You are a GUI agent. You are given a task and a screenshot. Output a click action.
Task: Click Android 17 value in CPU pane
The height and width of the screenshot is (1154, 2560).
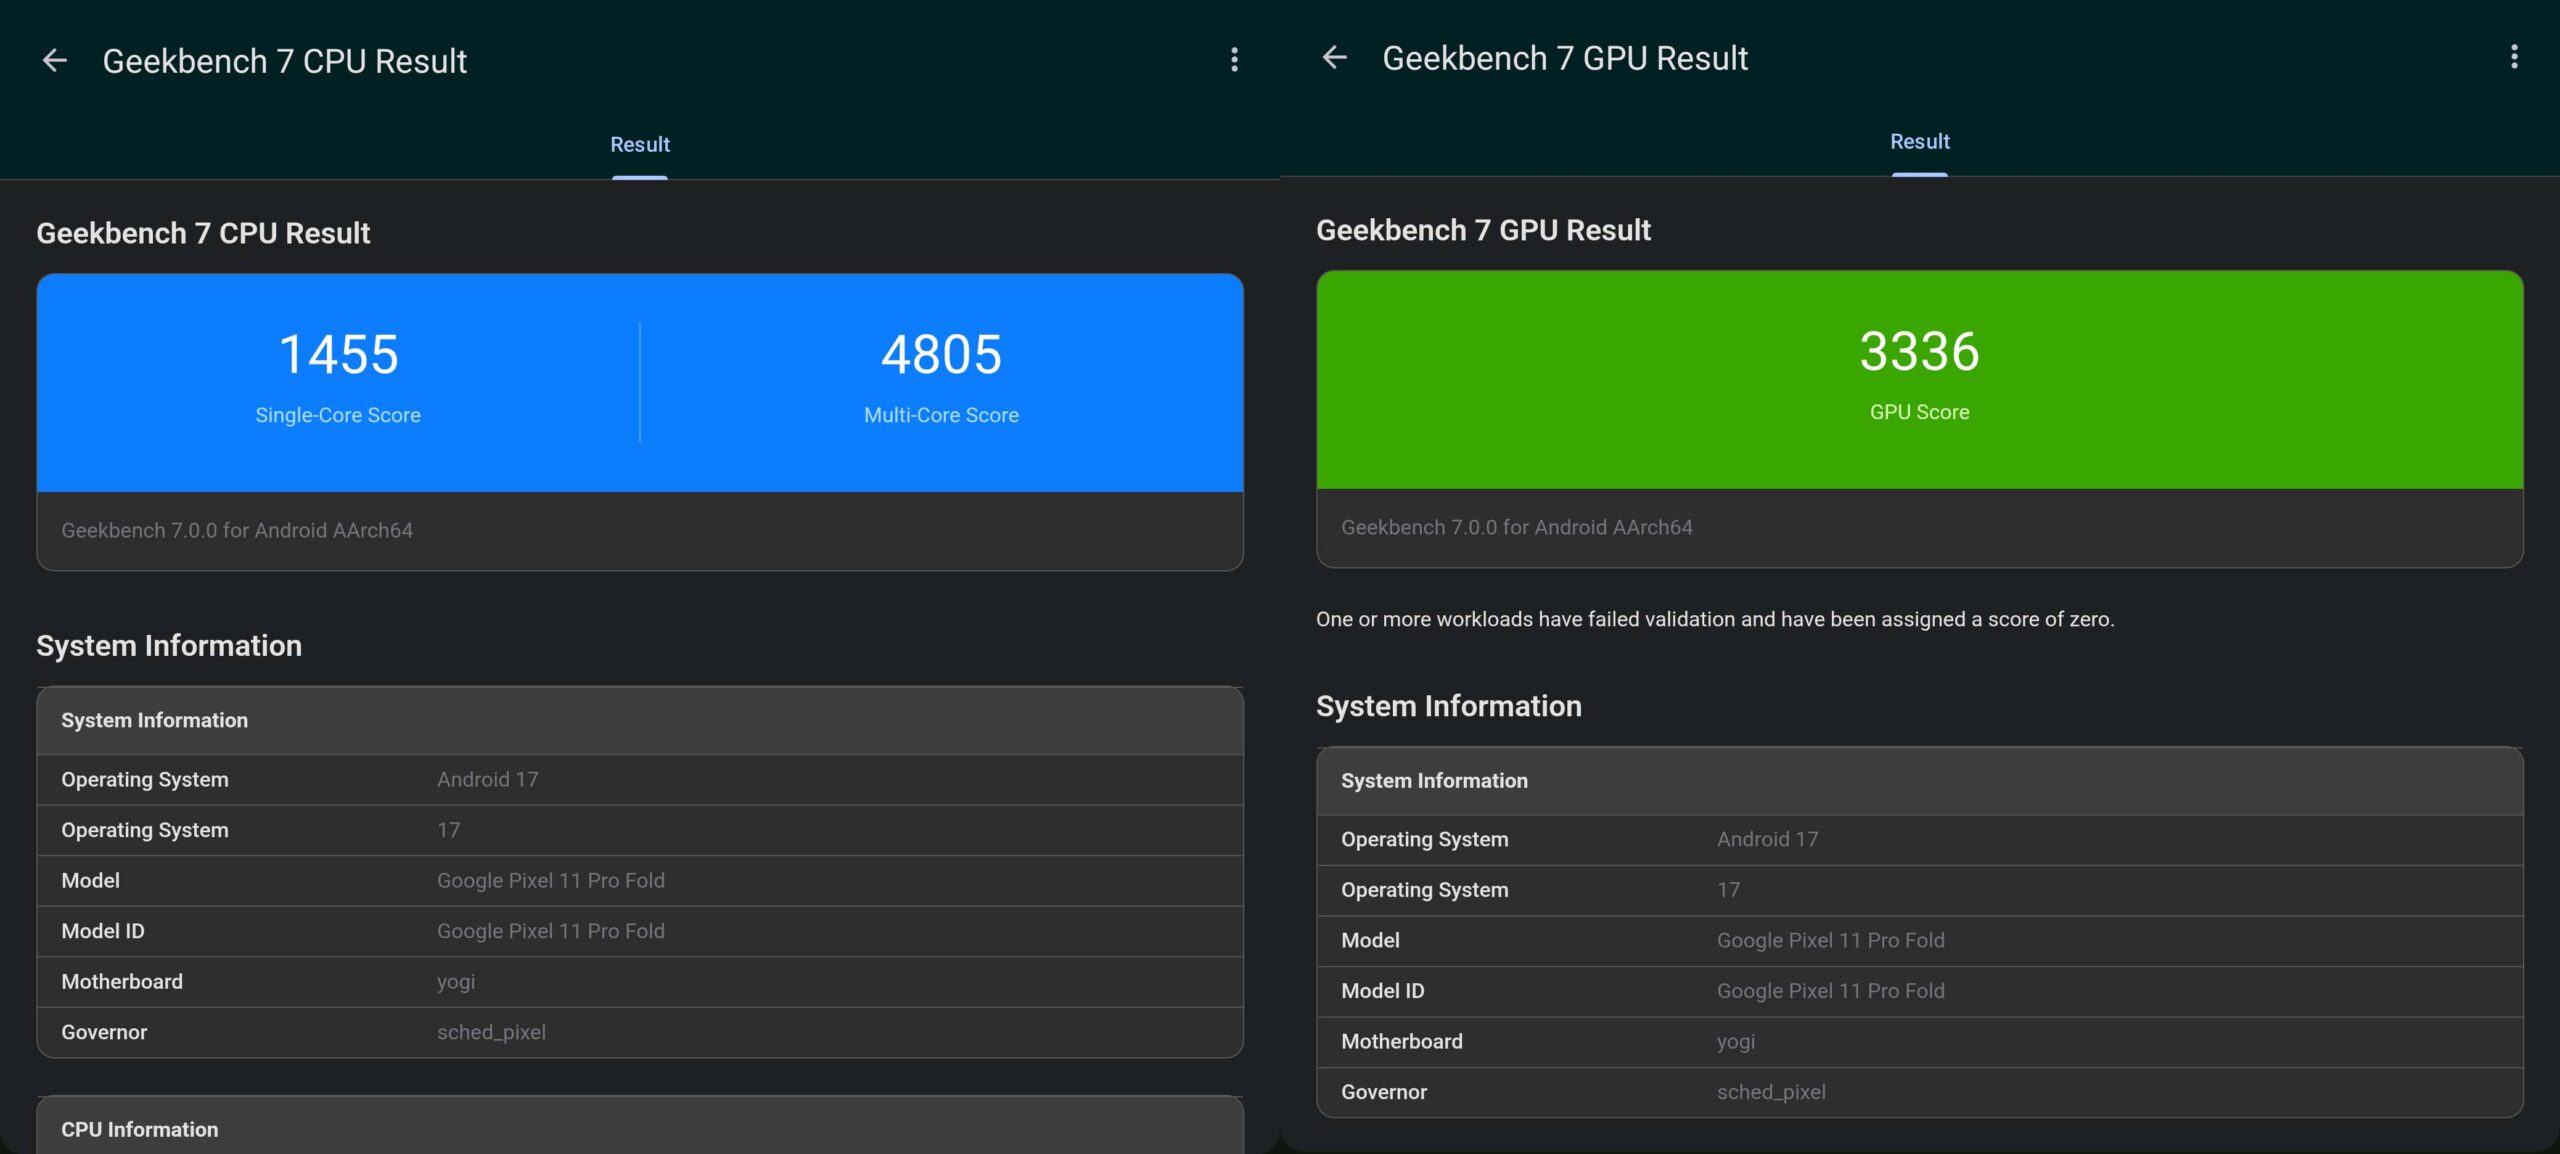pos(487,779)
